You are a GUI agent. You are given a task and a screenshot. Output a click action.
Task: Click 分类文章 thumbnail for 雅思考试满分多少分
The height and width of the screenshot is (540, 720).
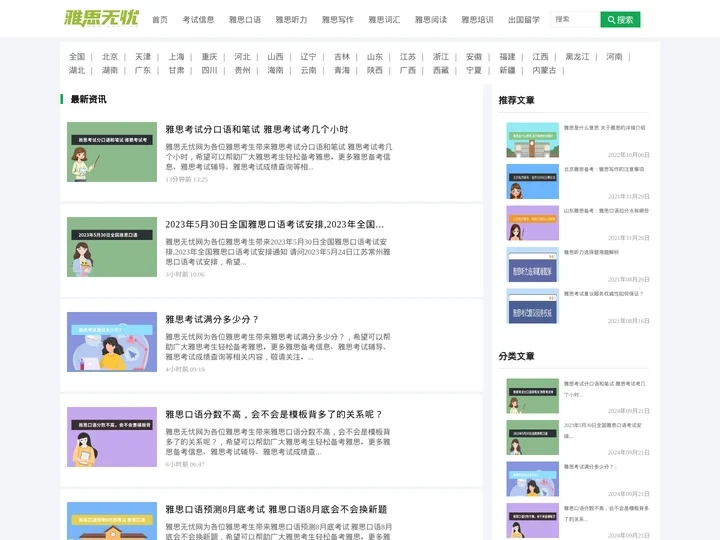[533, 479]
